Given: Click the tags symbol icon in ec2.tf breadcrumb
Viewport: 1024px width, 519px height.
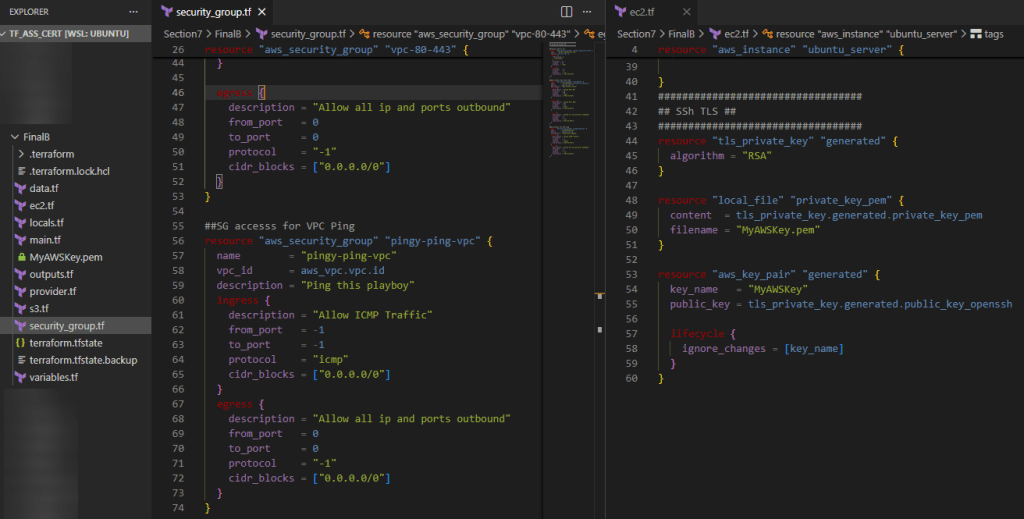Looking at the screenshot, I should 975,33.
